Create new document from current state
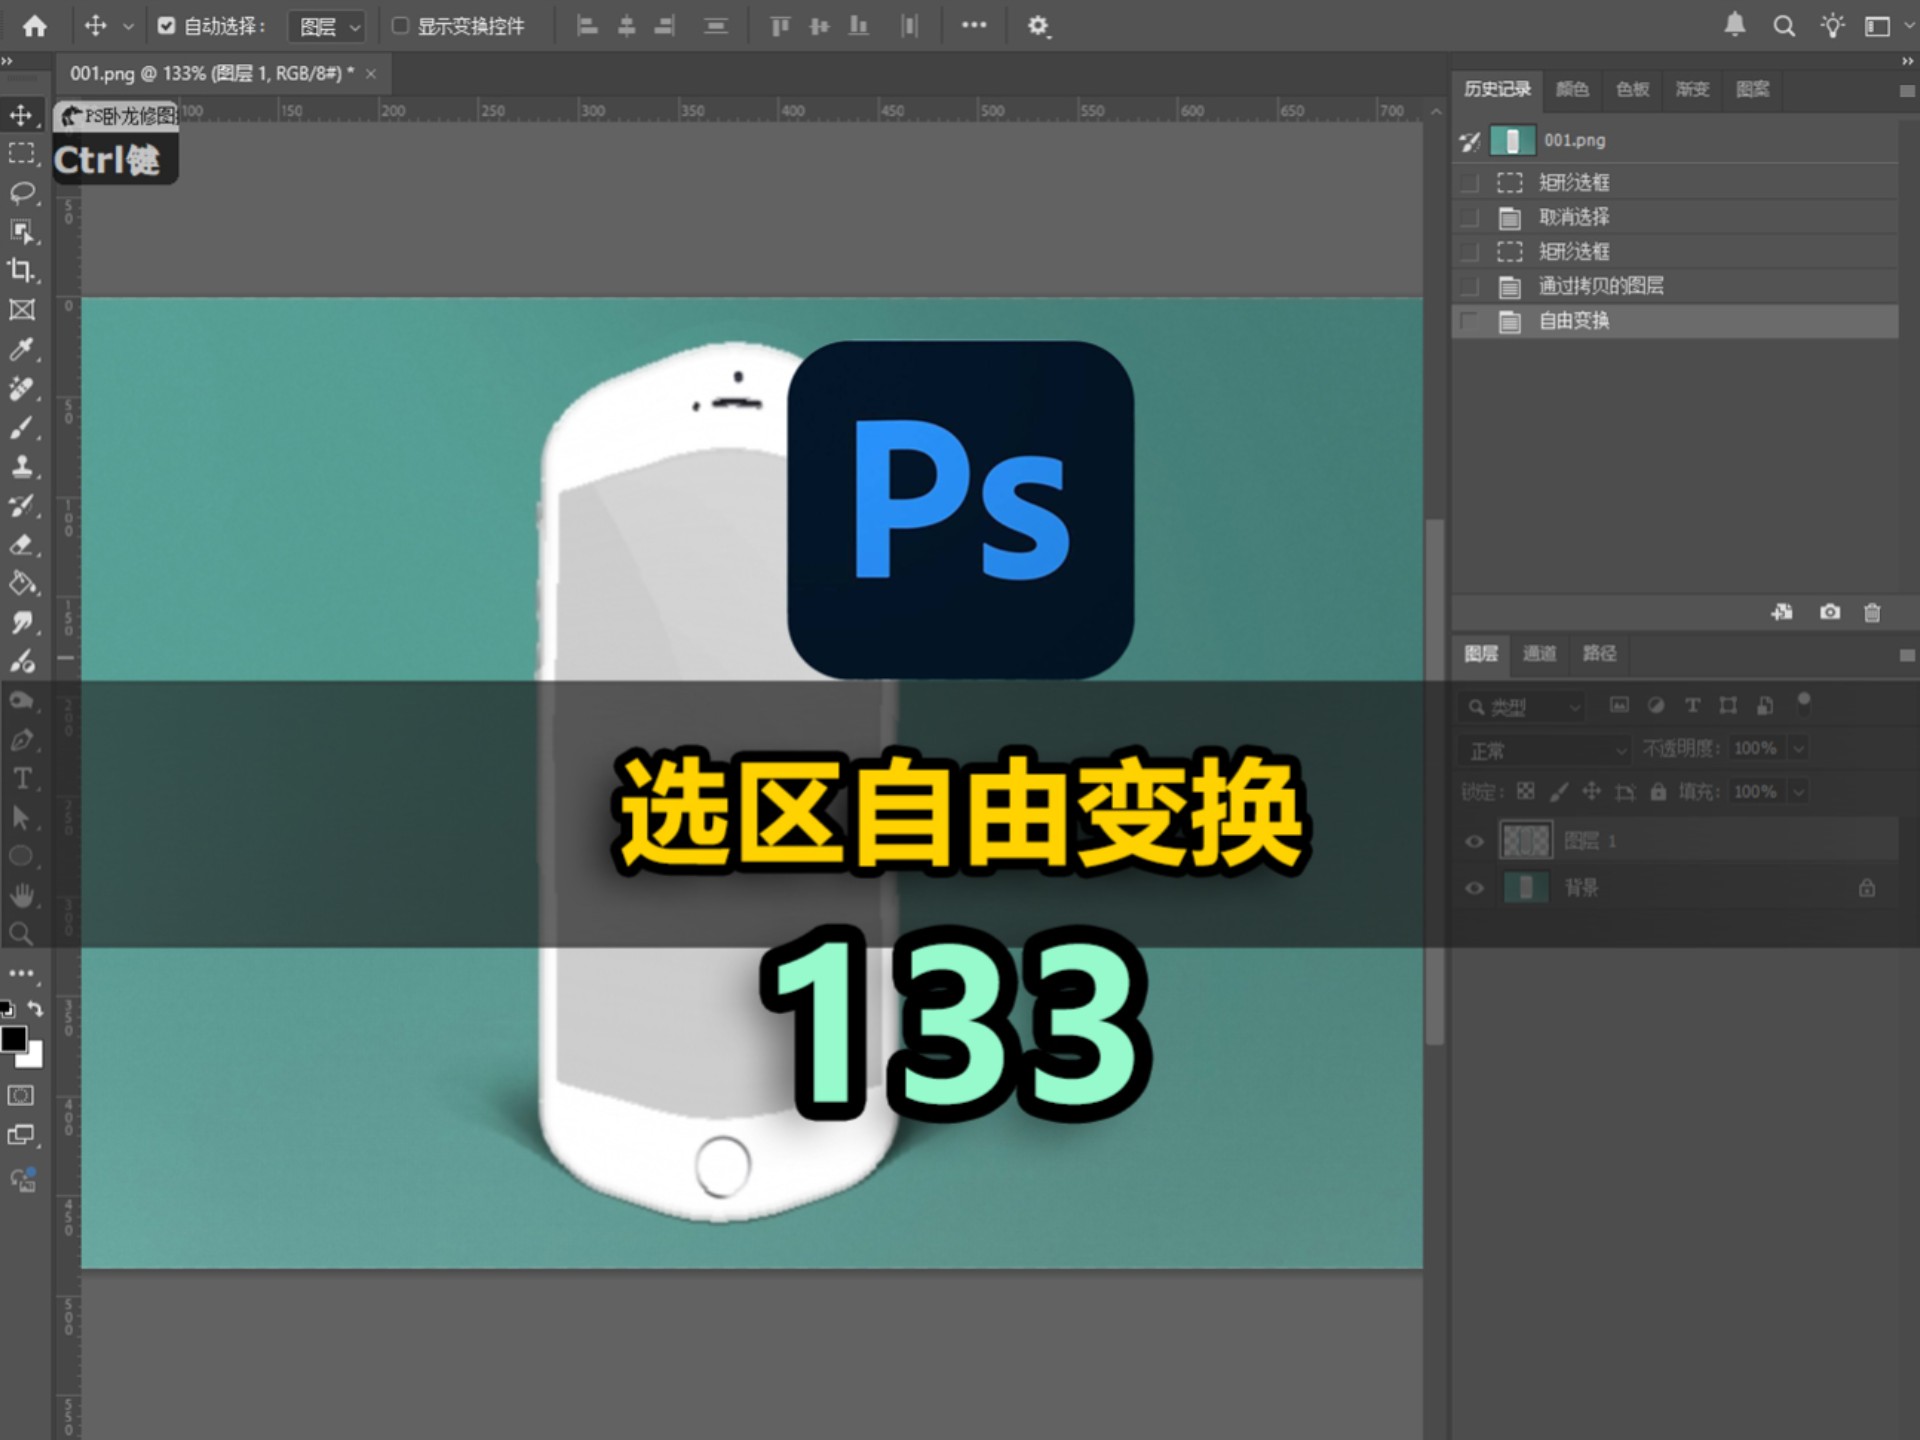This screenshot has width=1920, height=1440. [x=1782, y=612]
